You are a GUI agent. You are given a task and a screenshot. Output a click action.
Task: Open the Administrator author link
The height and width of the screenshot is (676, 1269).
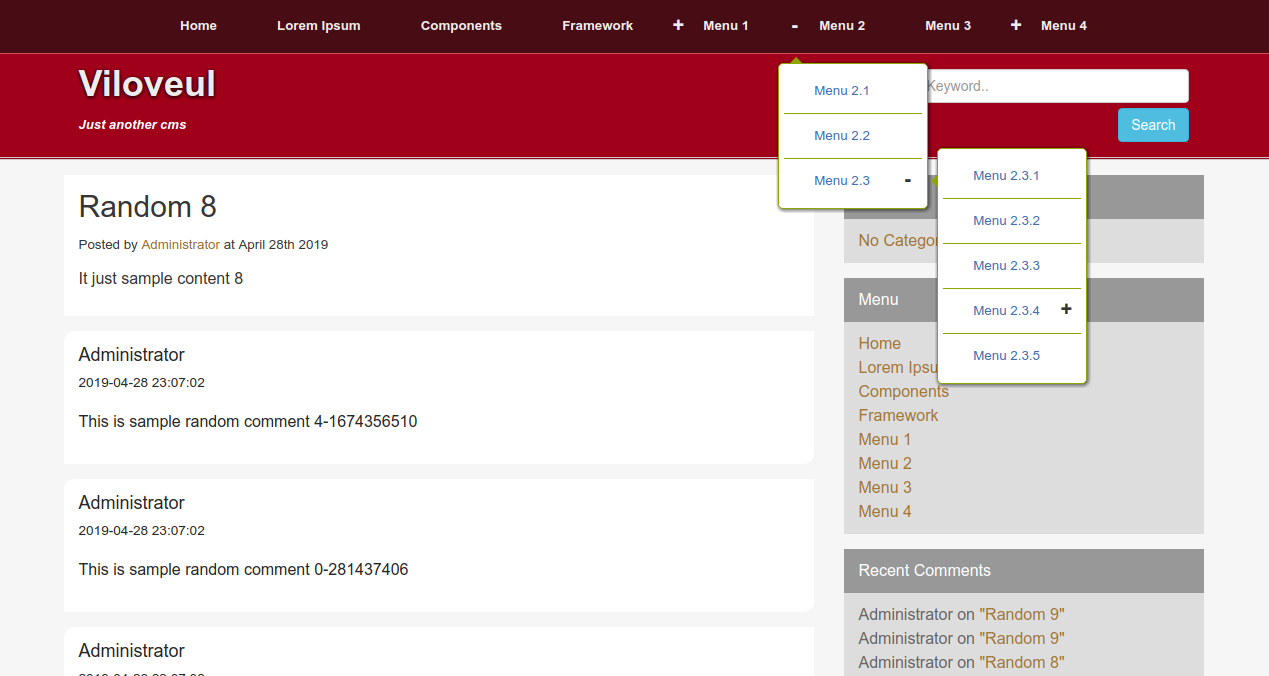pyautogui.click(x=180, y=245)
